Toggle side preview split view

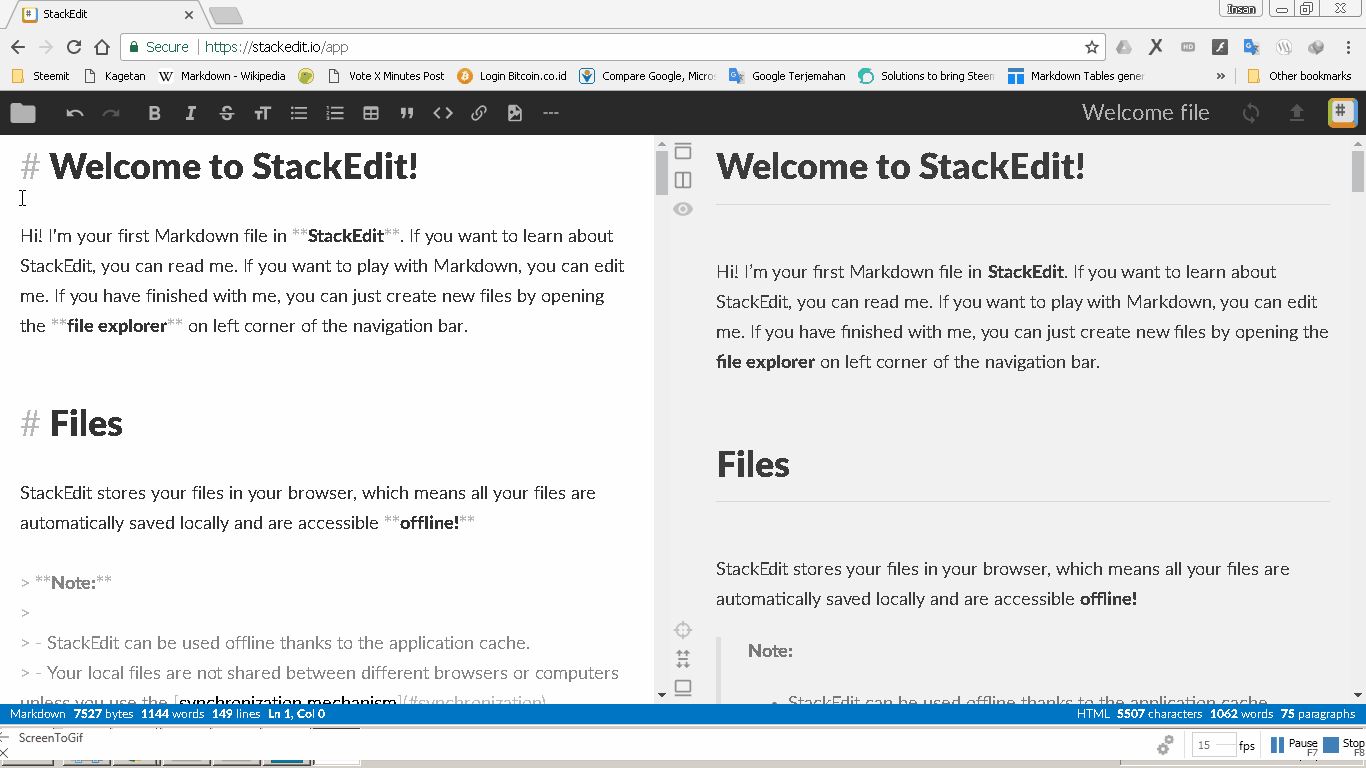[x=683, y=180]
